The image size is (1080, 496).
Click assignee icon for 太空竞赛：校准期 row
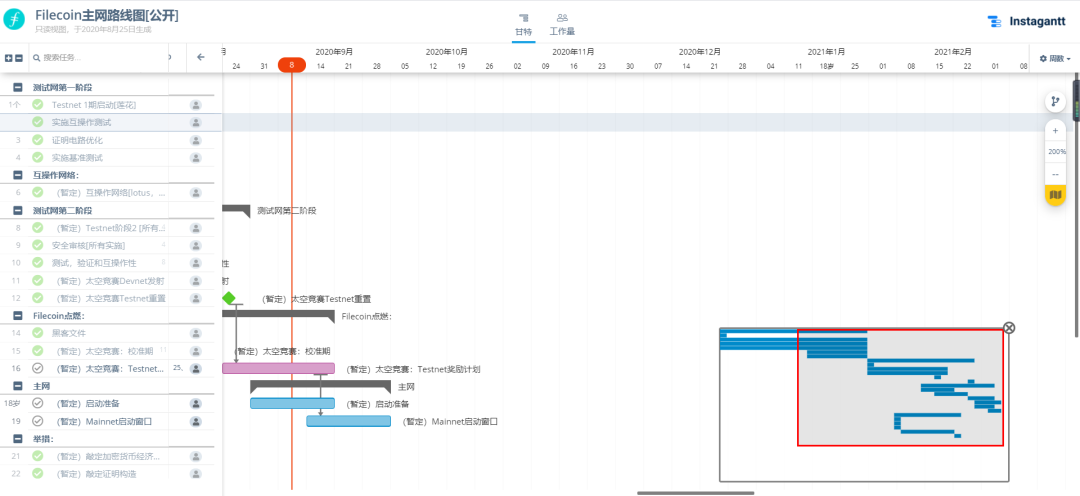point(196,351)
